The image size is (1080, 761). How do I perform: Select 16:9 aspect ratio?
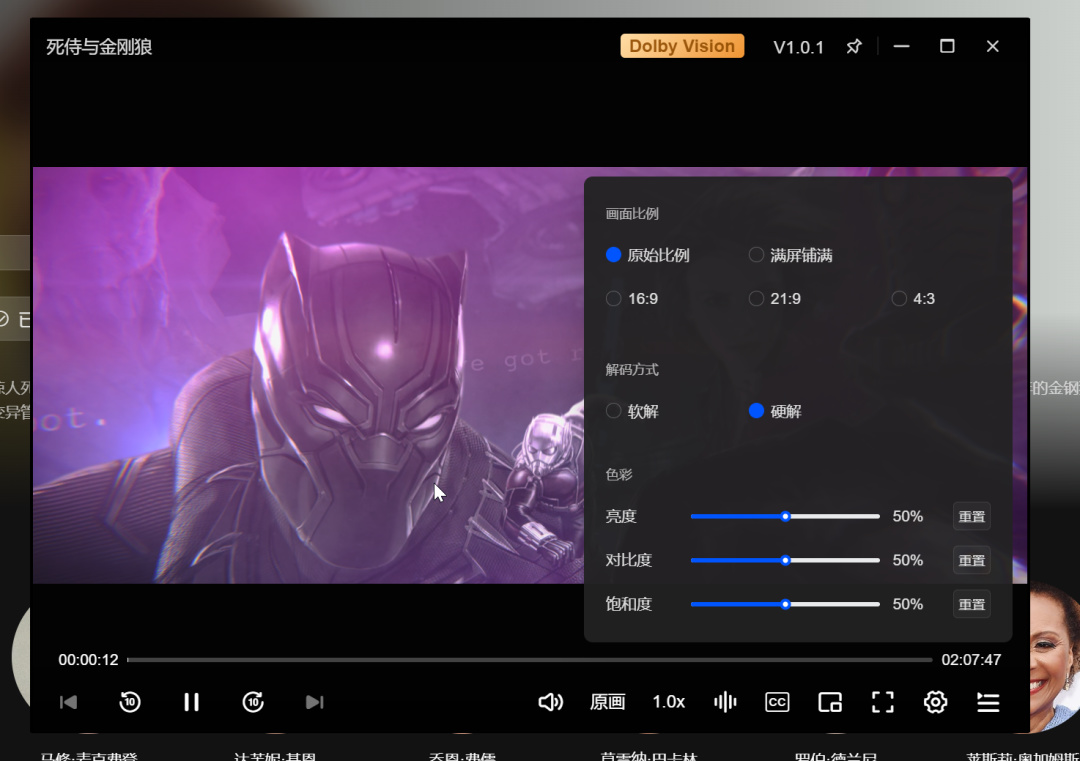[x=632, y=298]
